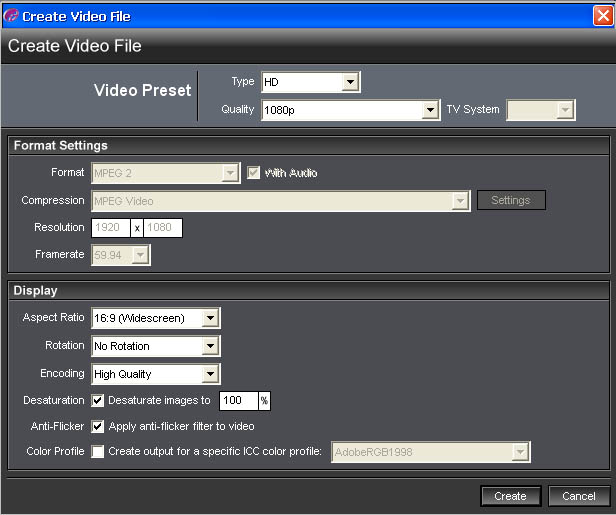Click the Color Profile label
Viewport: 616px width, 515px height.
(x=55, y=451)
